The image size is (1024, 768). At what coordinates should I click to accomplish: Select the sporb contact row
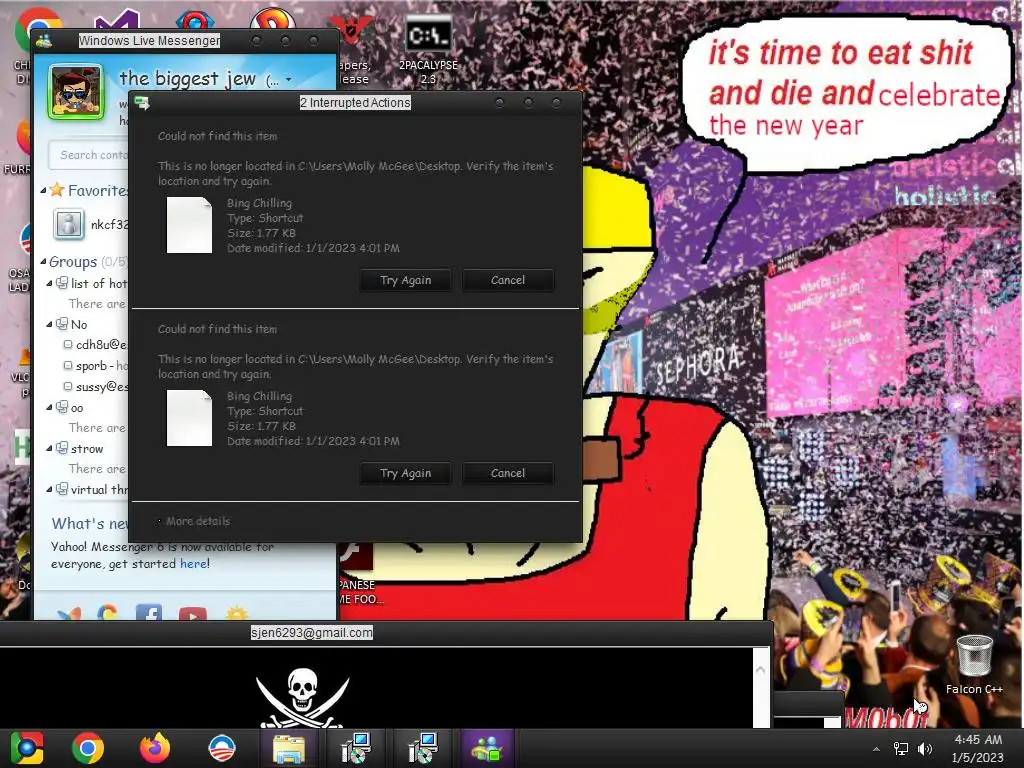[x=95, y=366]
